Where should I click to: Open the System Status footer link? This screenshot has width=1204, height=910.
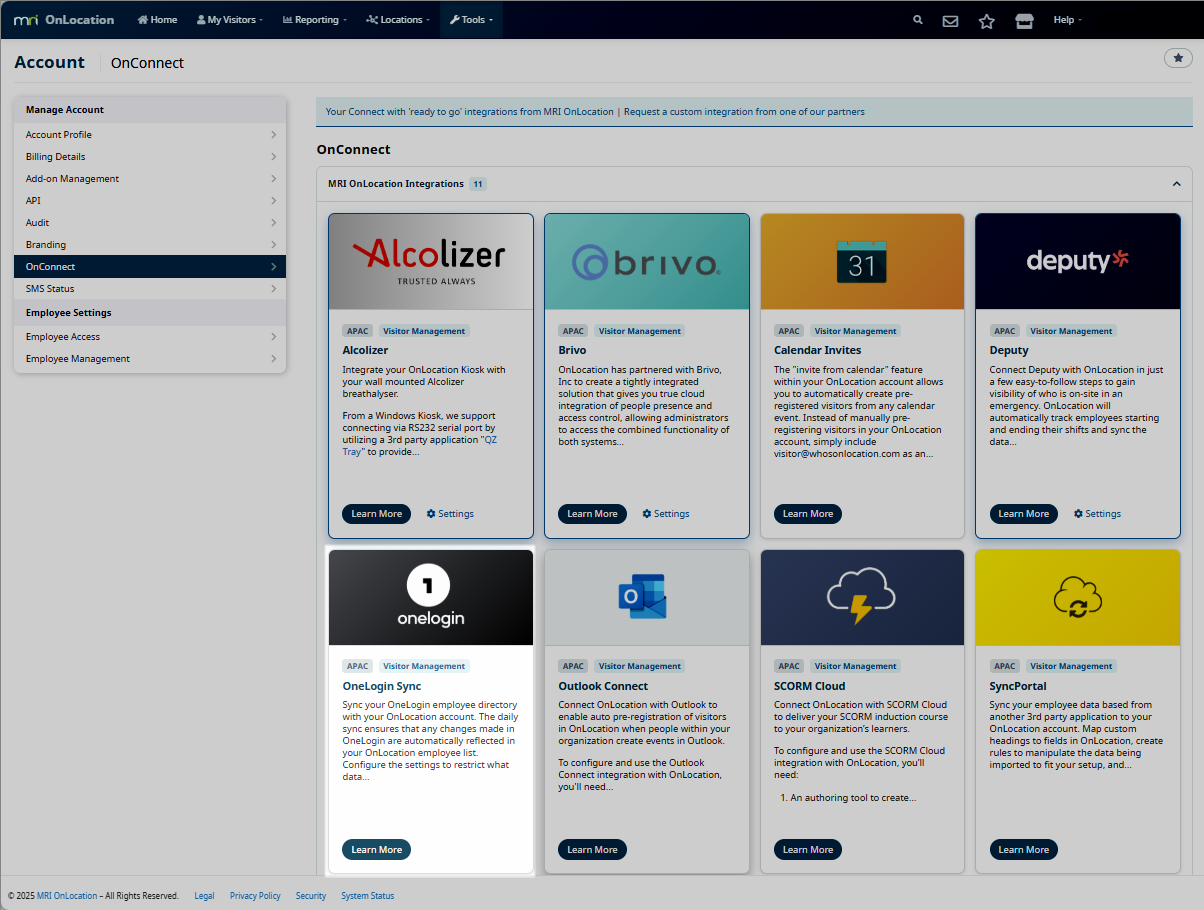pyautogui.click(x=367, y=896)
